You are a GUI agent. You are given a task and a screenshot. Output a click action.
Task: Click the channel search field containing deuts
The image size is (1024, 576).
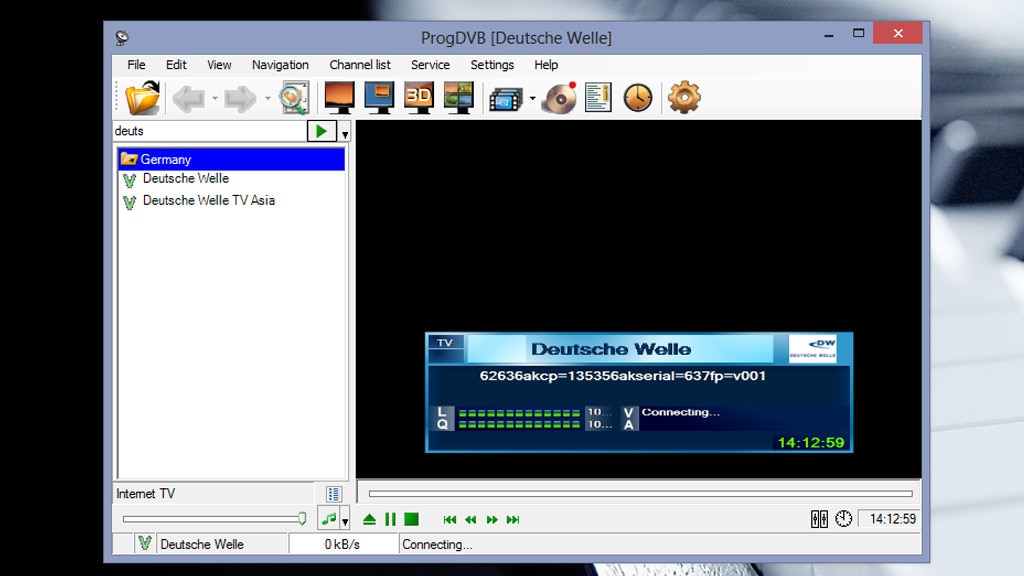pyautogui.click(x=208, y=131)
